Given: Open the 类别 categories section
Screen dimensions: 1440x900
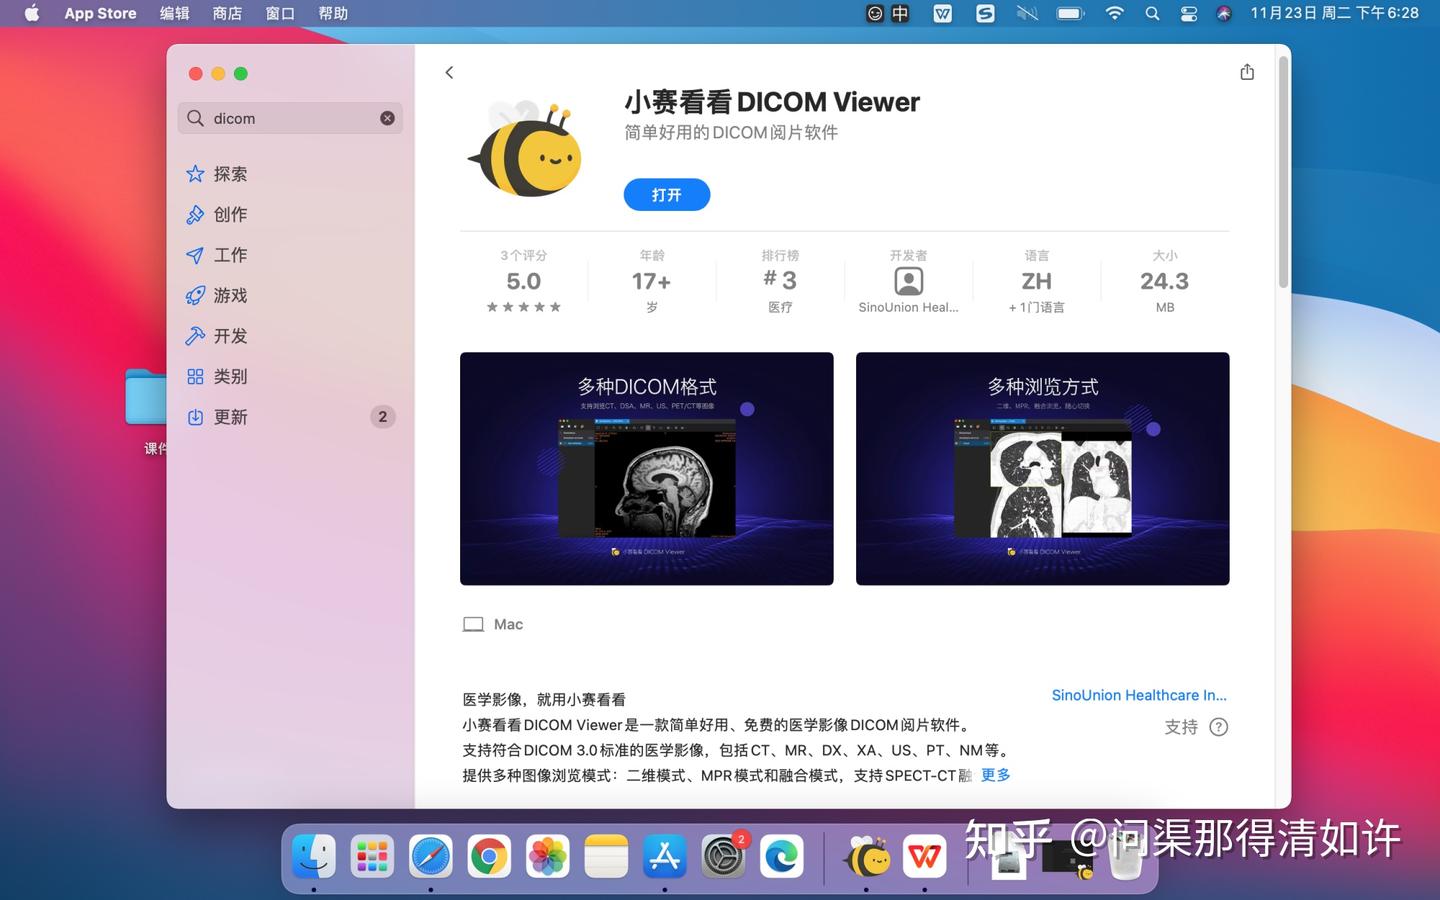Looking at the screenshot, I should pyautogui.click(x=230, y=376).
